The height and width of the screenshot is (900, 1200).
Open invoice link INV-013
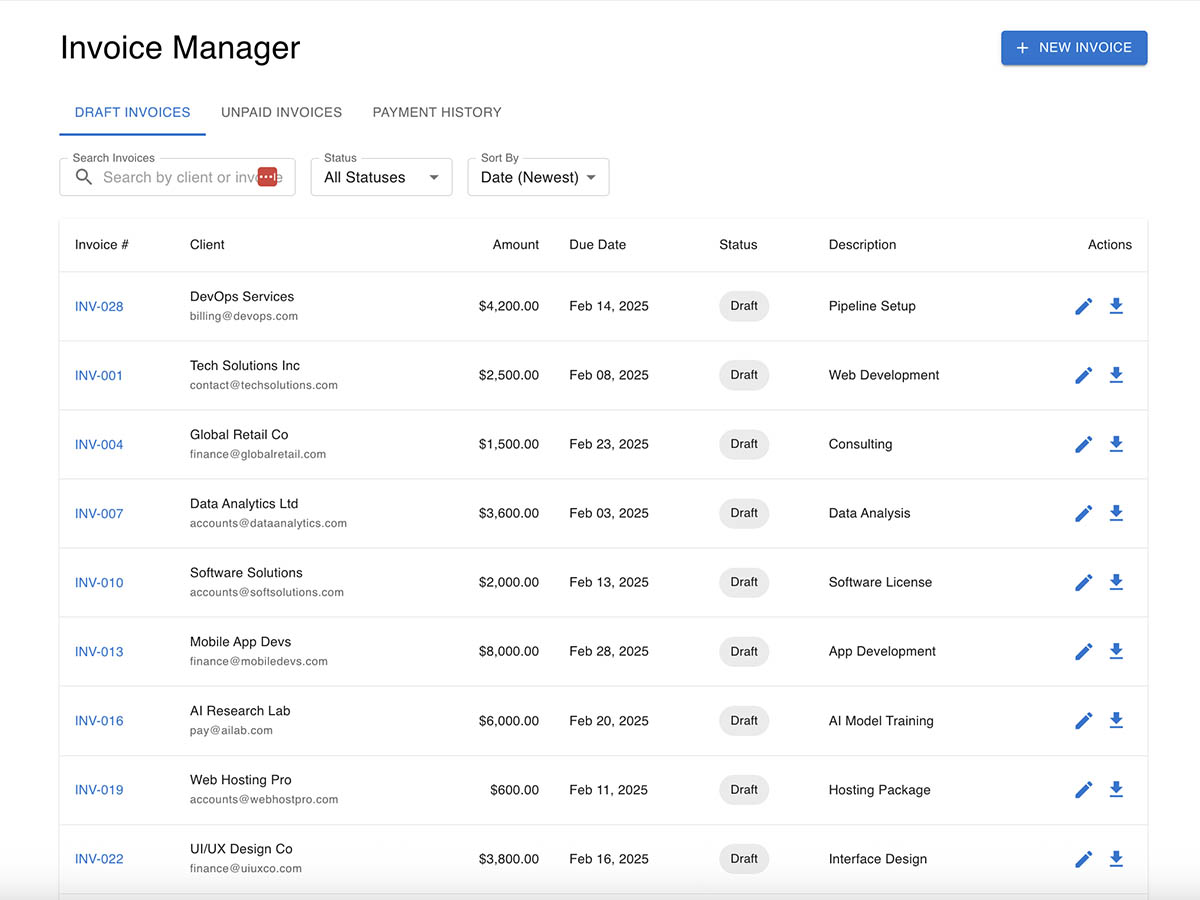point(99,651)
